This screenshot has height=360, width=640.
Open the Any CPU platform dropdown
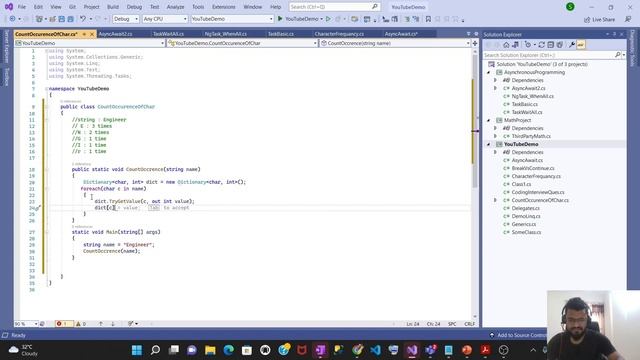coord(165,19)
